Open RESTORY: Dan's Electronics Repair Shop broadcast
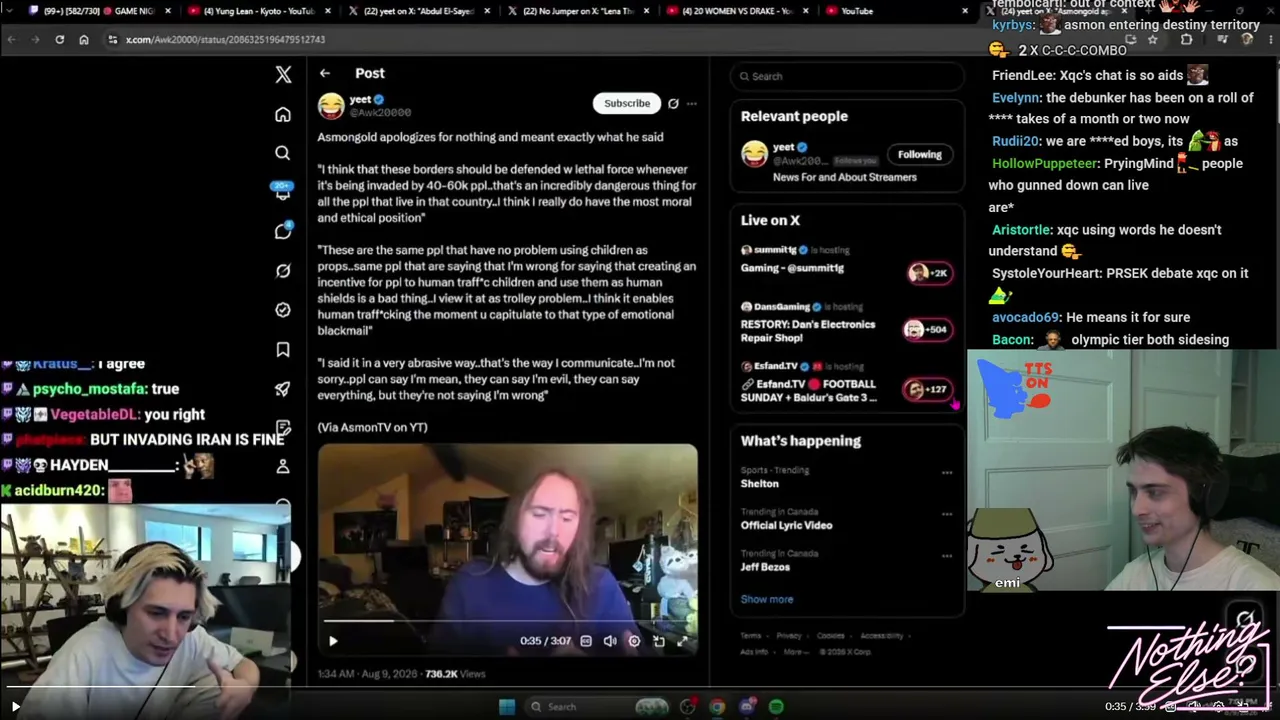Viewport: 1280px width, 720px height. pyautogui.click(x=808, y=331)
